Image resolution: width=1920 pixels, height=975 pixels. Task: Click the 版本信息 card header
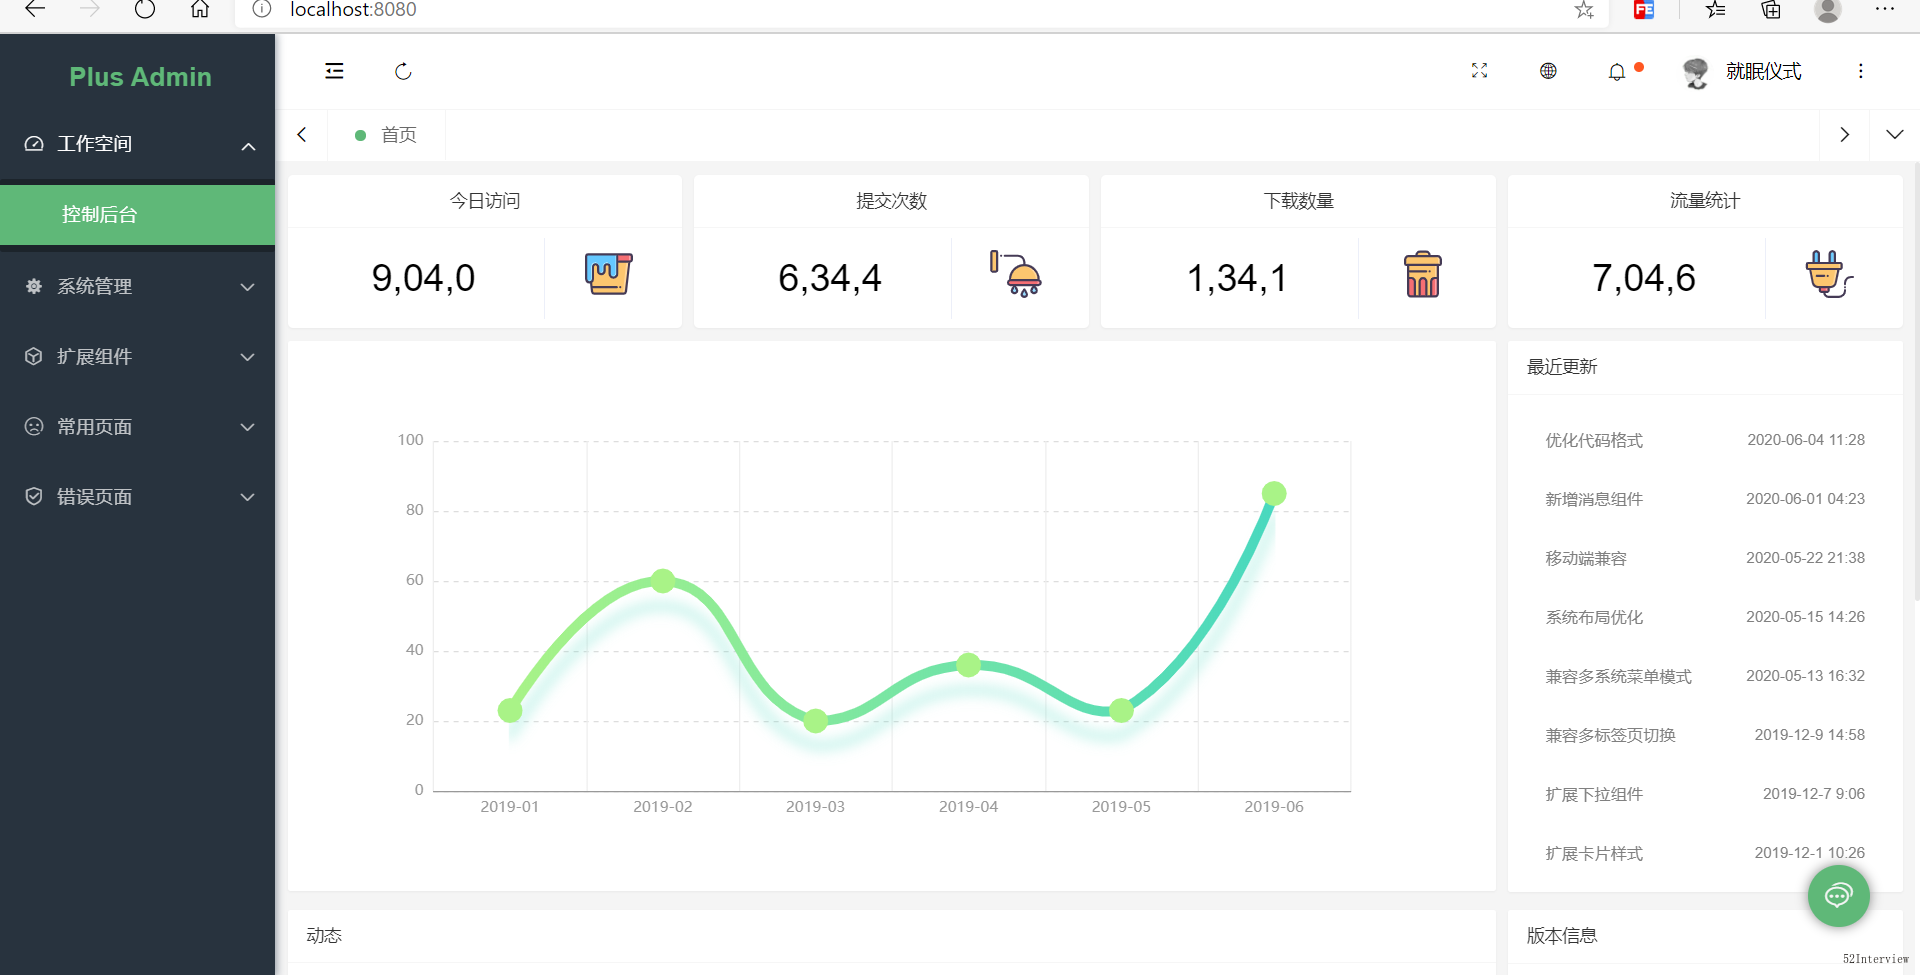click(x=1705, y=936)
